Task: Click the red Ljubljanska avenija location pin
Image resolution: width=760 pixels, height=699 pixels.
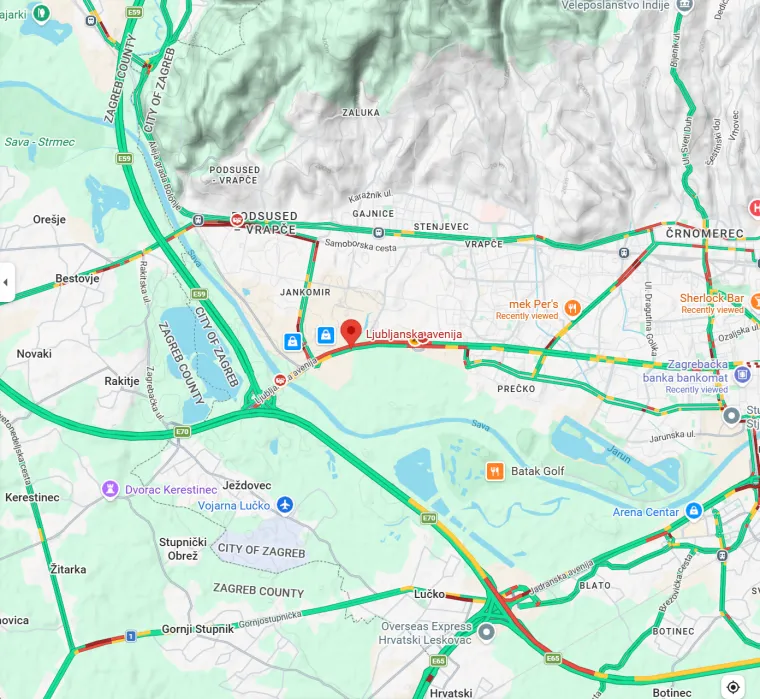Action: pos(351,333)
